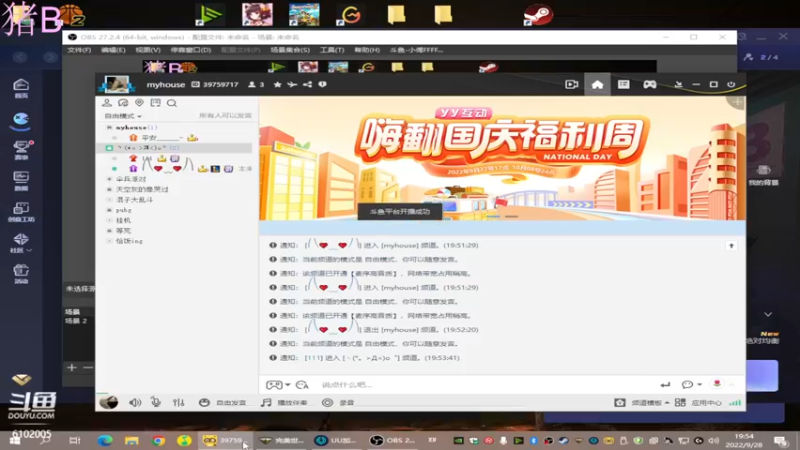This screenshot has height=450, width=800.
Task: Open the 自由模式 mode dropdown
Action: tap(123, 116)
